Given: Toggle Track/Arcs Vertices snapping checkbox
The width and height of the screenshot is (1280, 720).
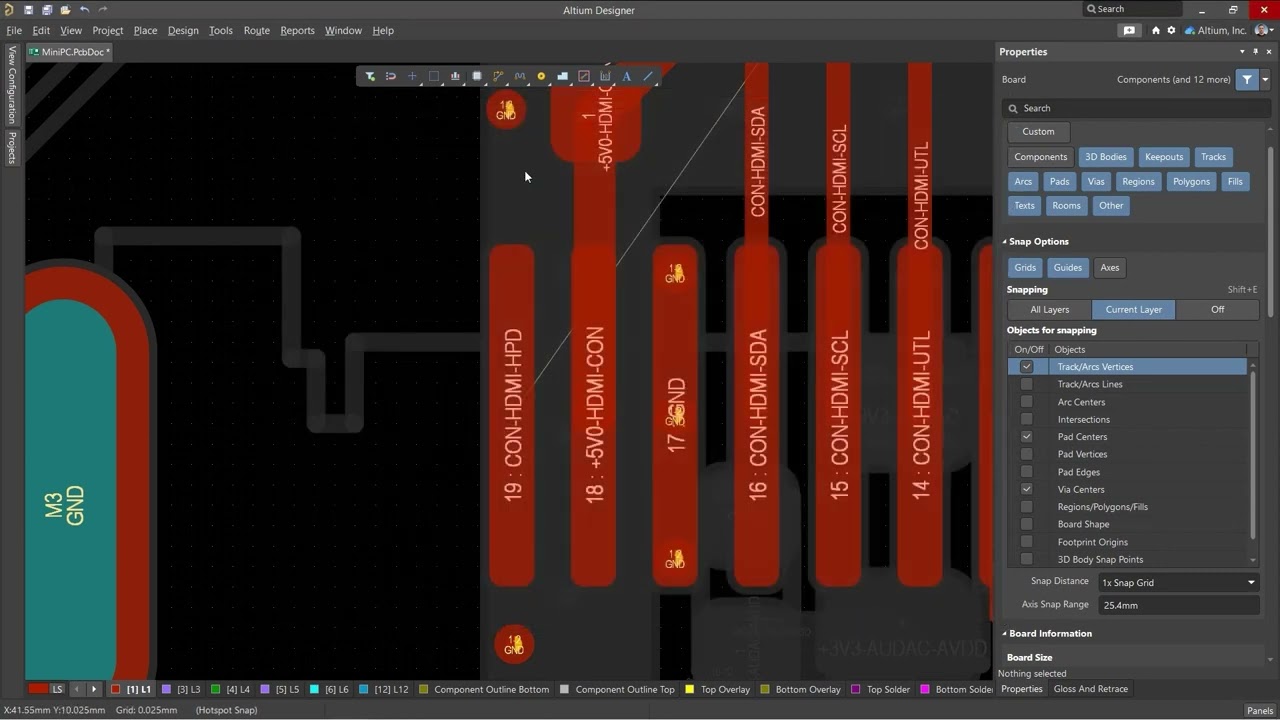Looking at the screenshot, I should click(x=1026, y=367).
